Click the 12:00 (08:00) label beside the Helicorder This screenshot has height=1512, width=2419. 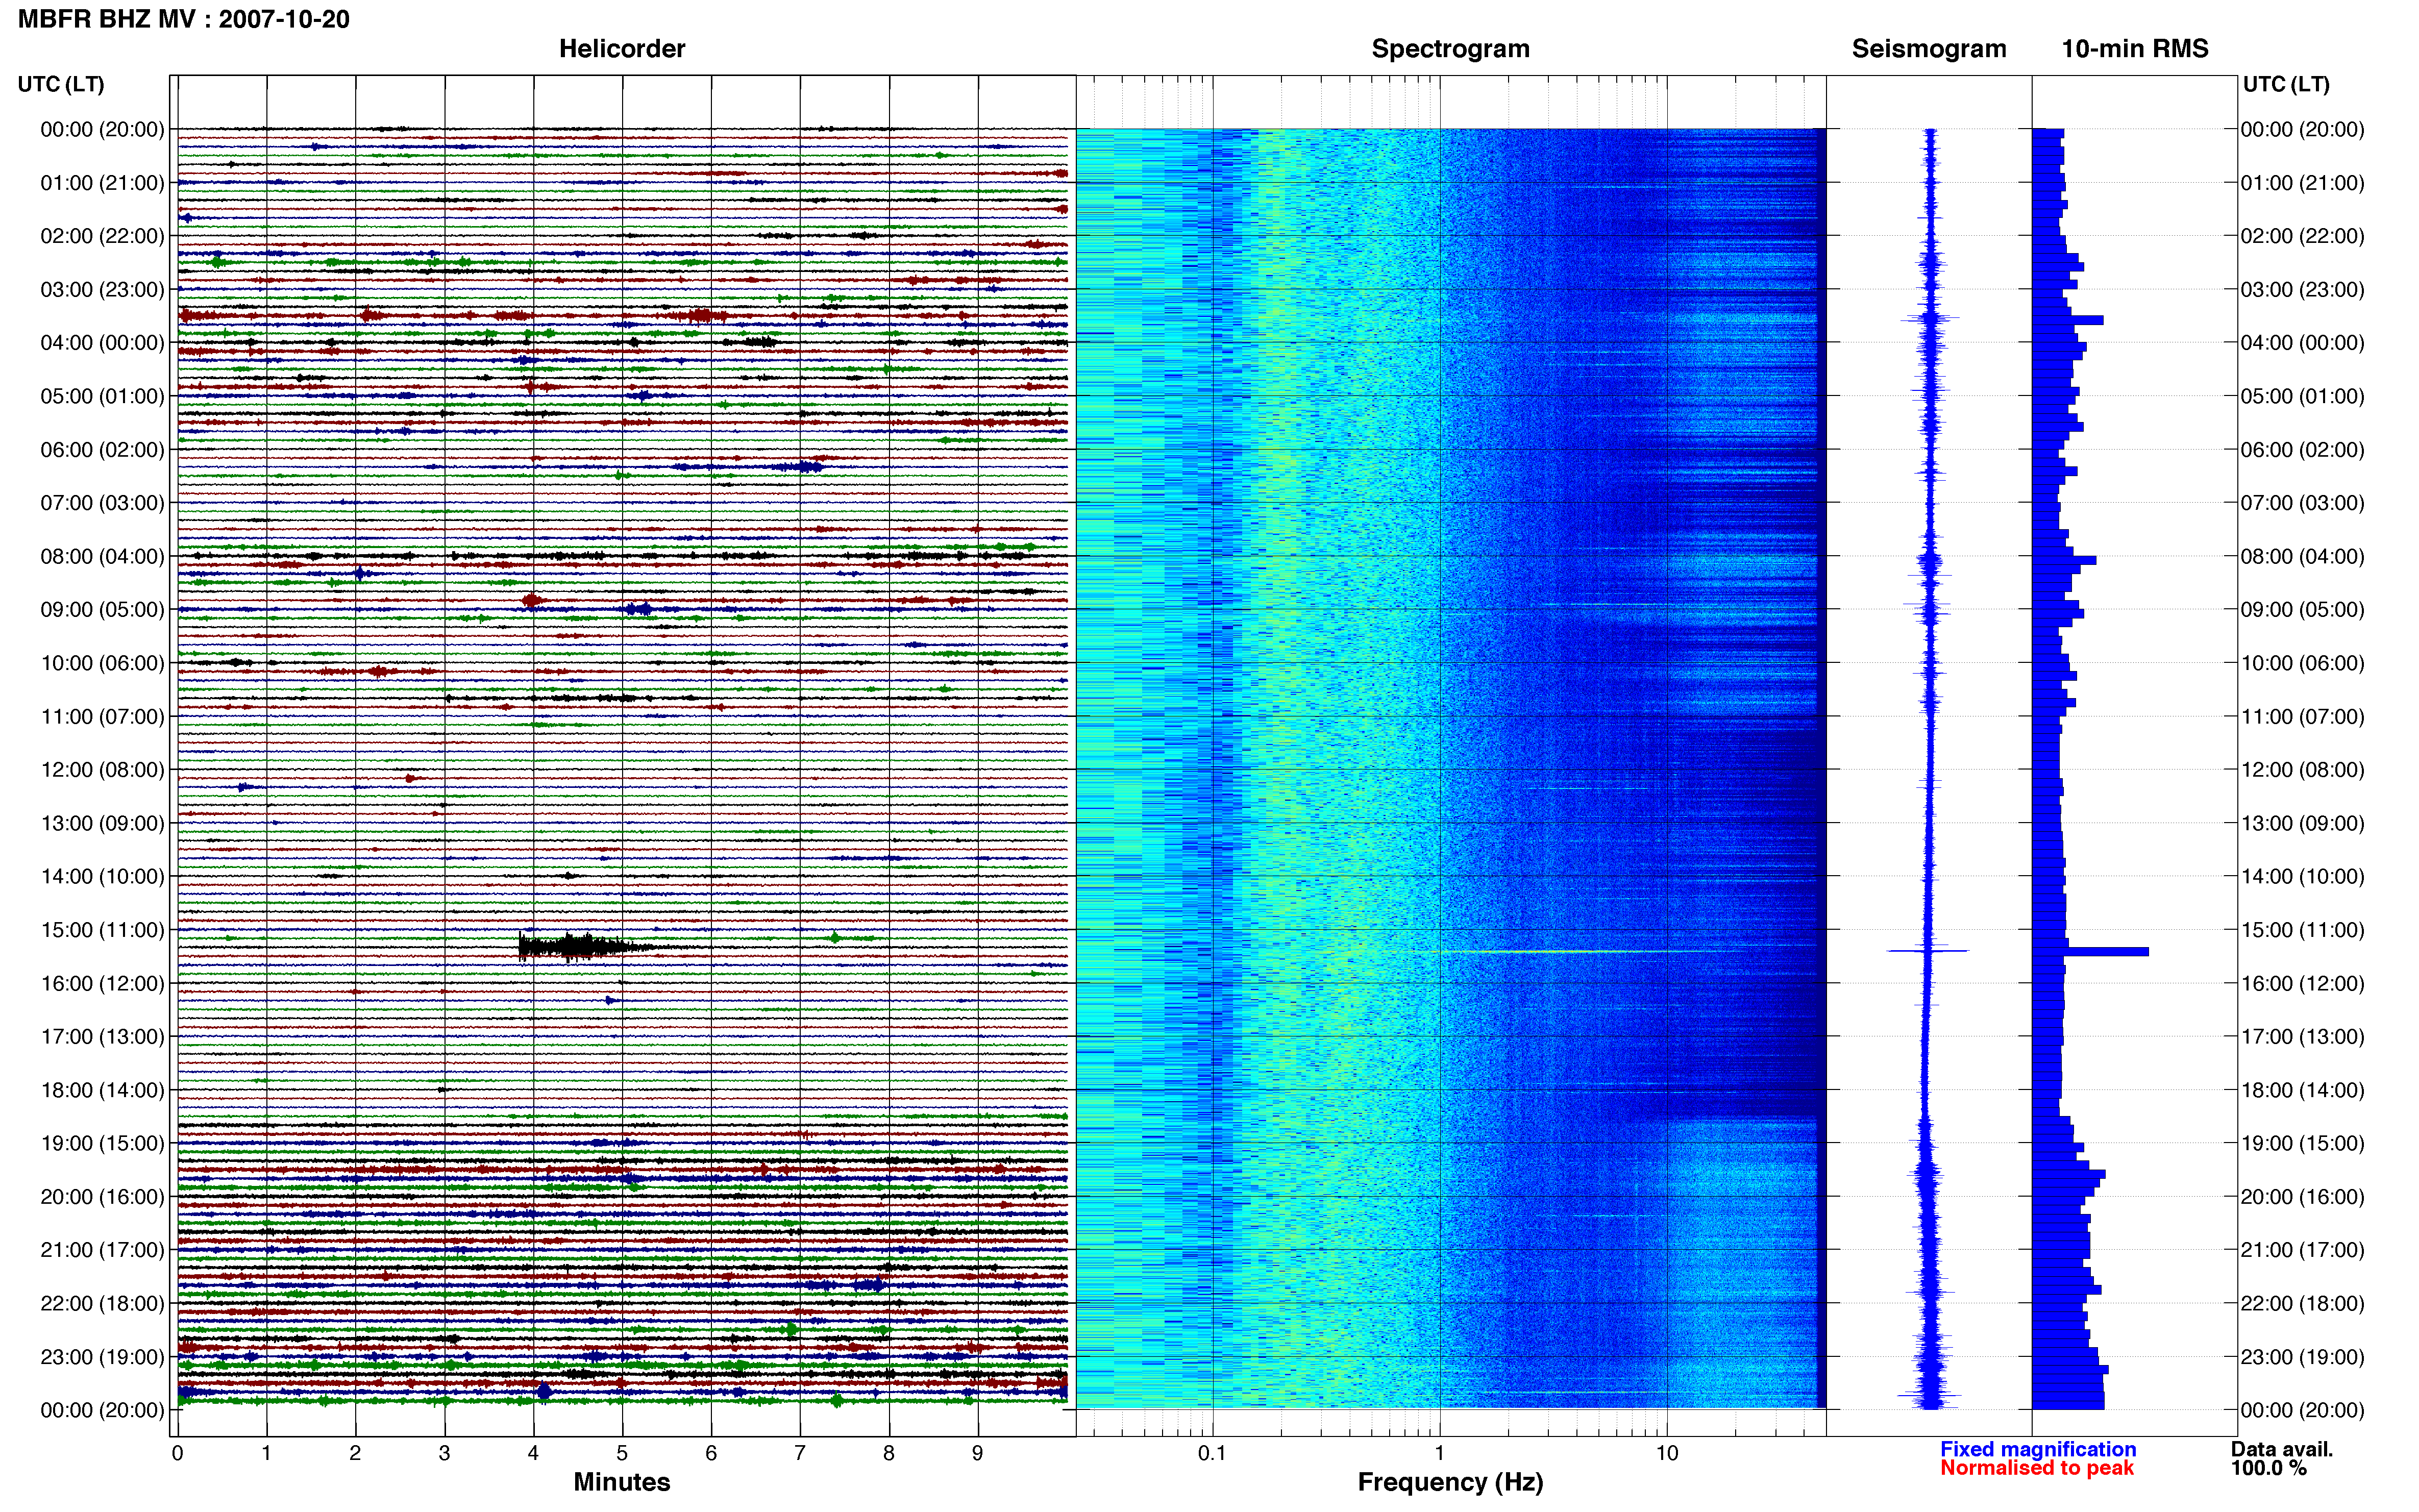point(102,770)
